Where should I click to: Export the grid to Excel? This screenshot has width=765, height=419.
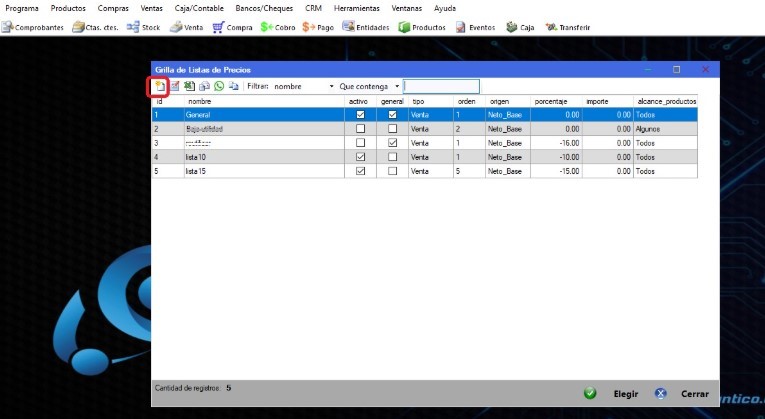click(189, 86)
